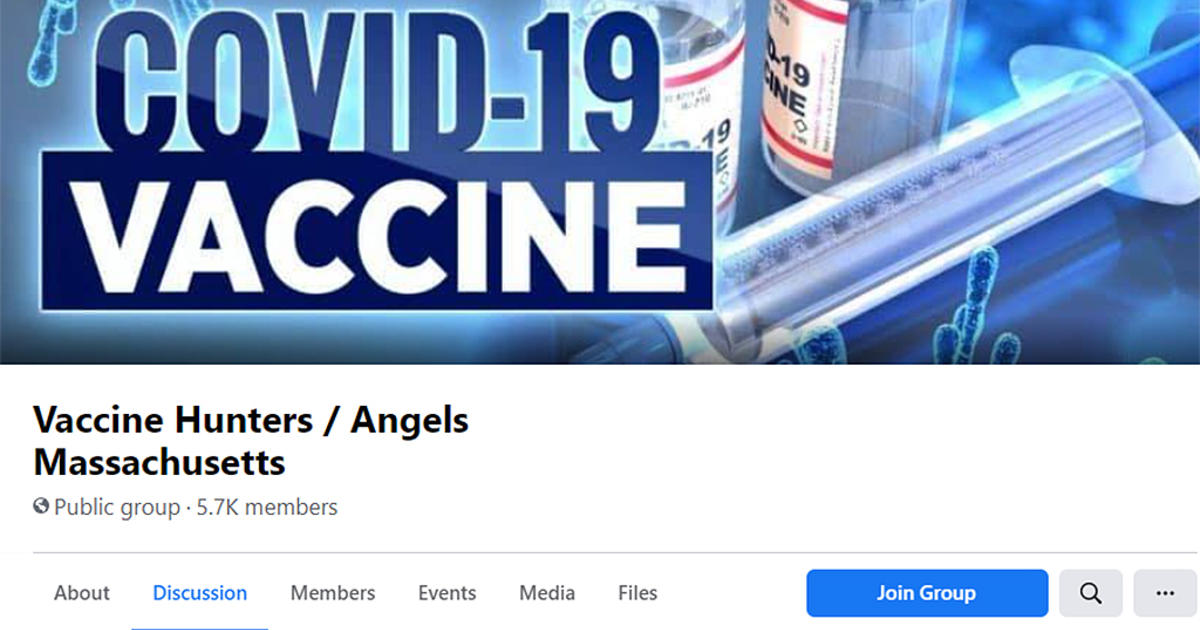Open the About tab
1200x630 pixels.
tap(82, 593)
